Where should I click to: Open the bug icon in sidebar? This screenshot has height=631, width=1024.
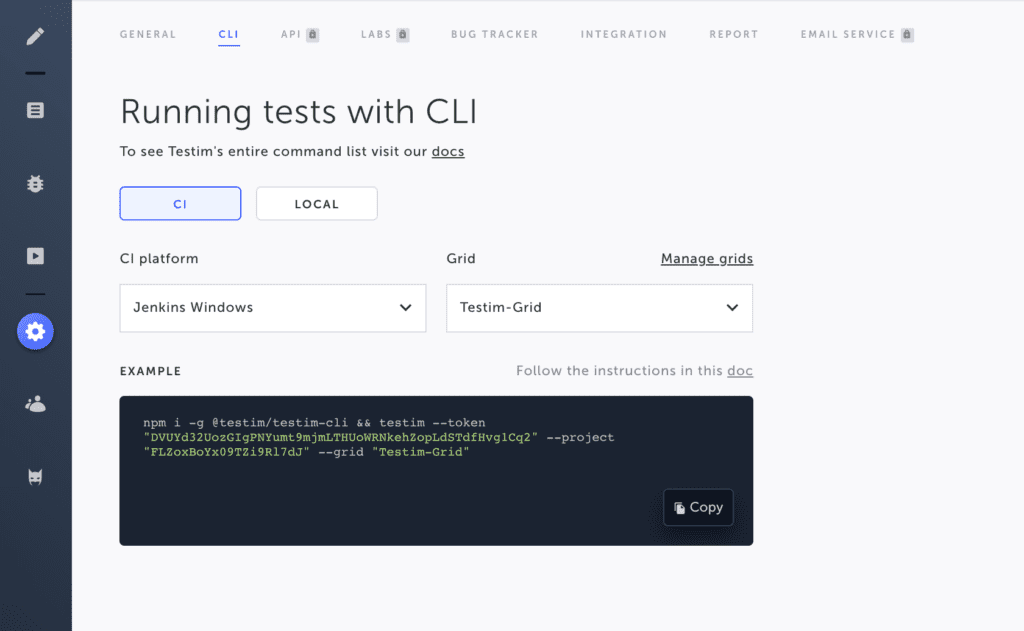click(35, 184)
